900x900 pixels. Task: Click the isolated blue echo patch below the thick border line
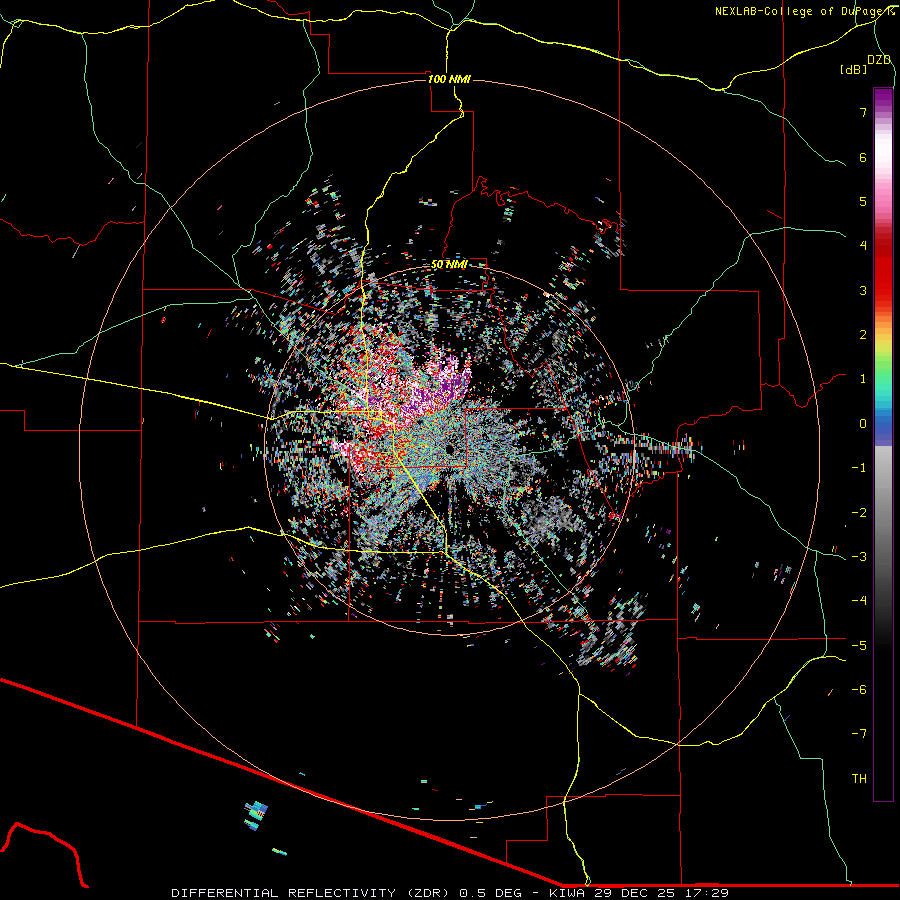[256, 816]
